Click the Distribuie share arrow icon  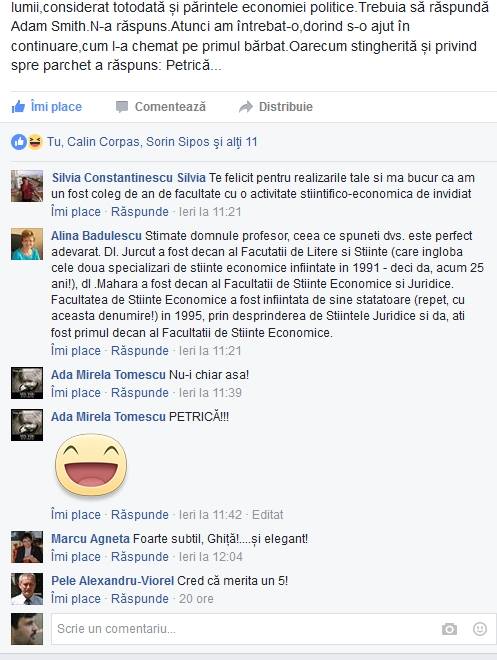(246, 107)
